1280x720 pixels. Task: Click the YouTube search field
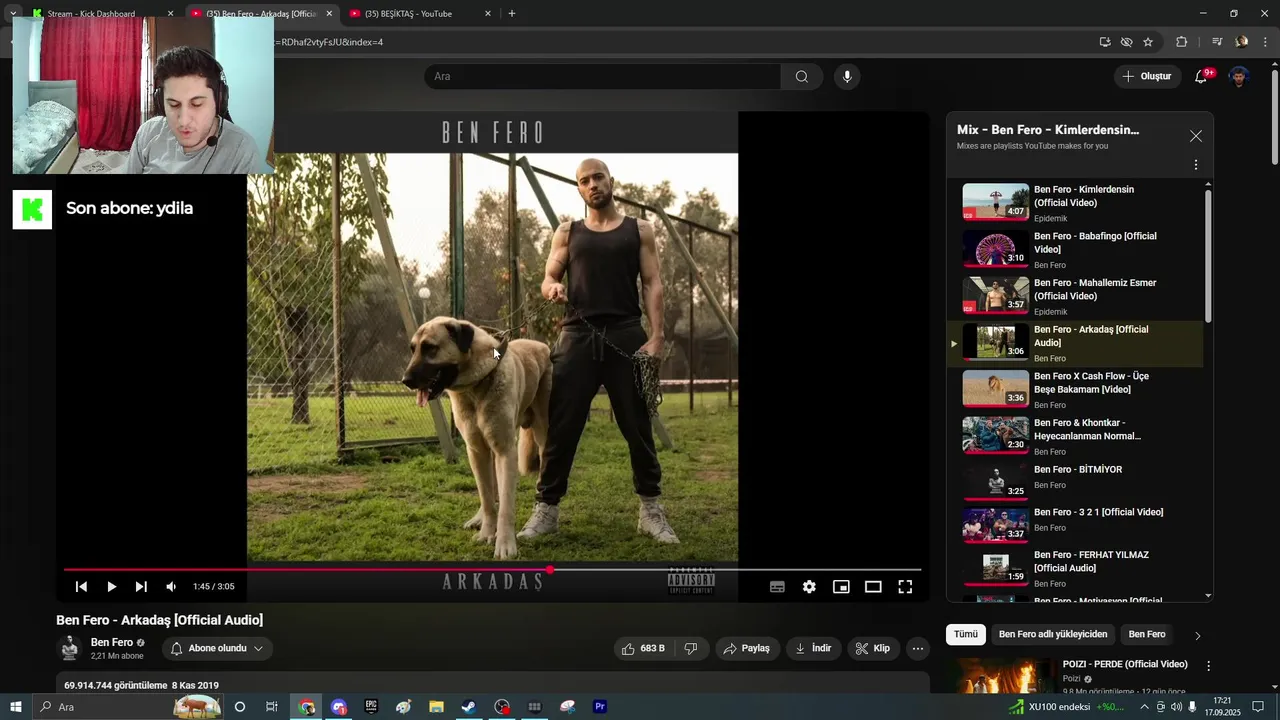tap(602, 77)
